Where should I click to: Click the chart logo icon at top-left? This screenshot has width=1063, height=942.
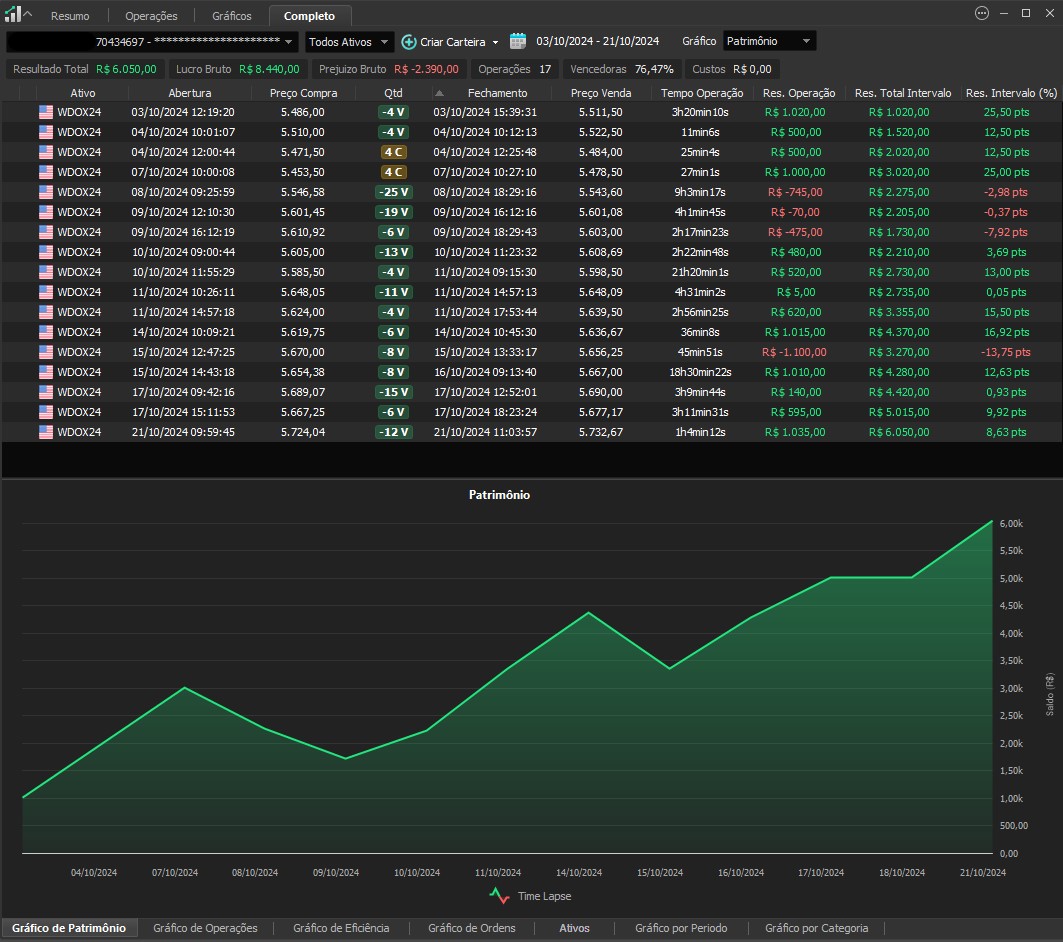12,14
